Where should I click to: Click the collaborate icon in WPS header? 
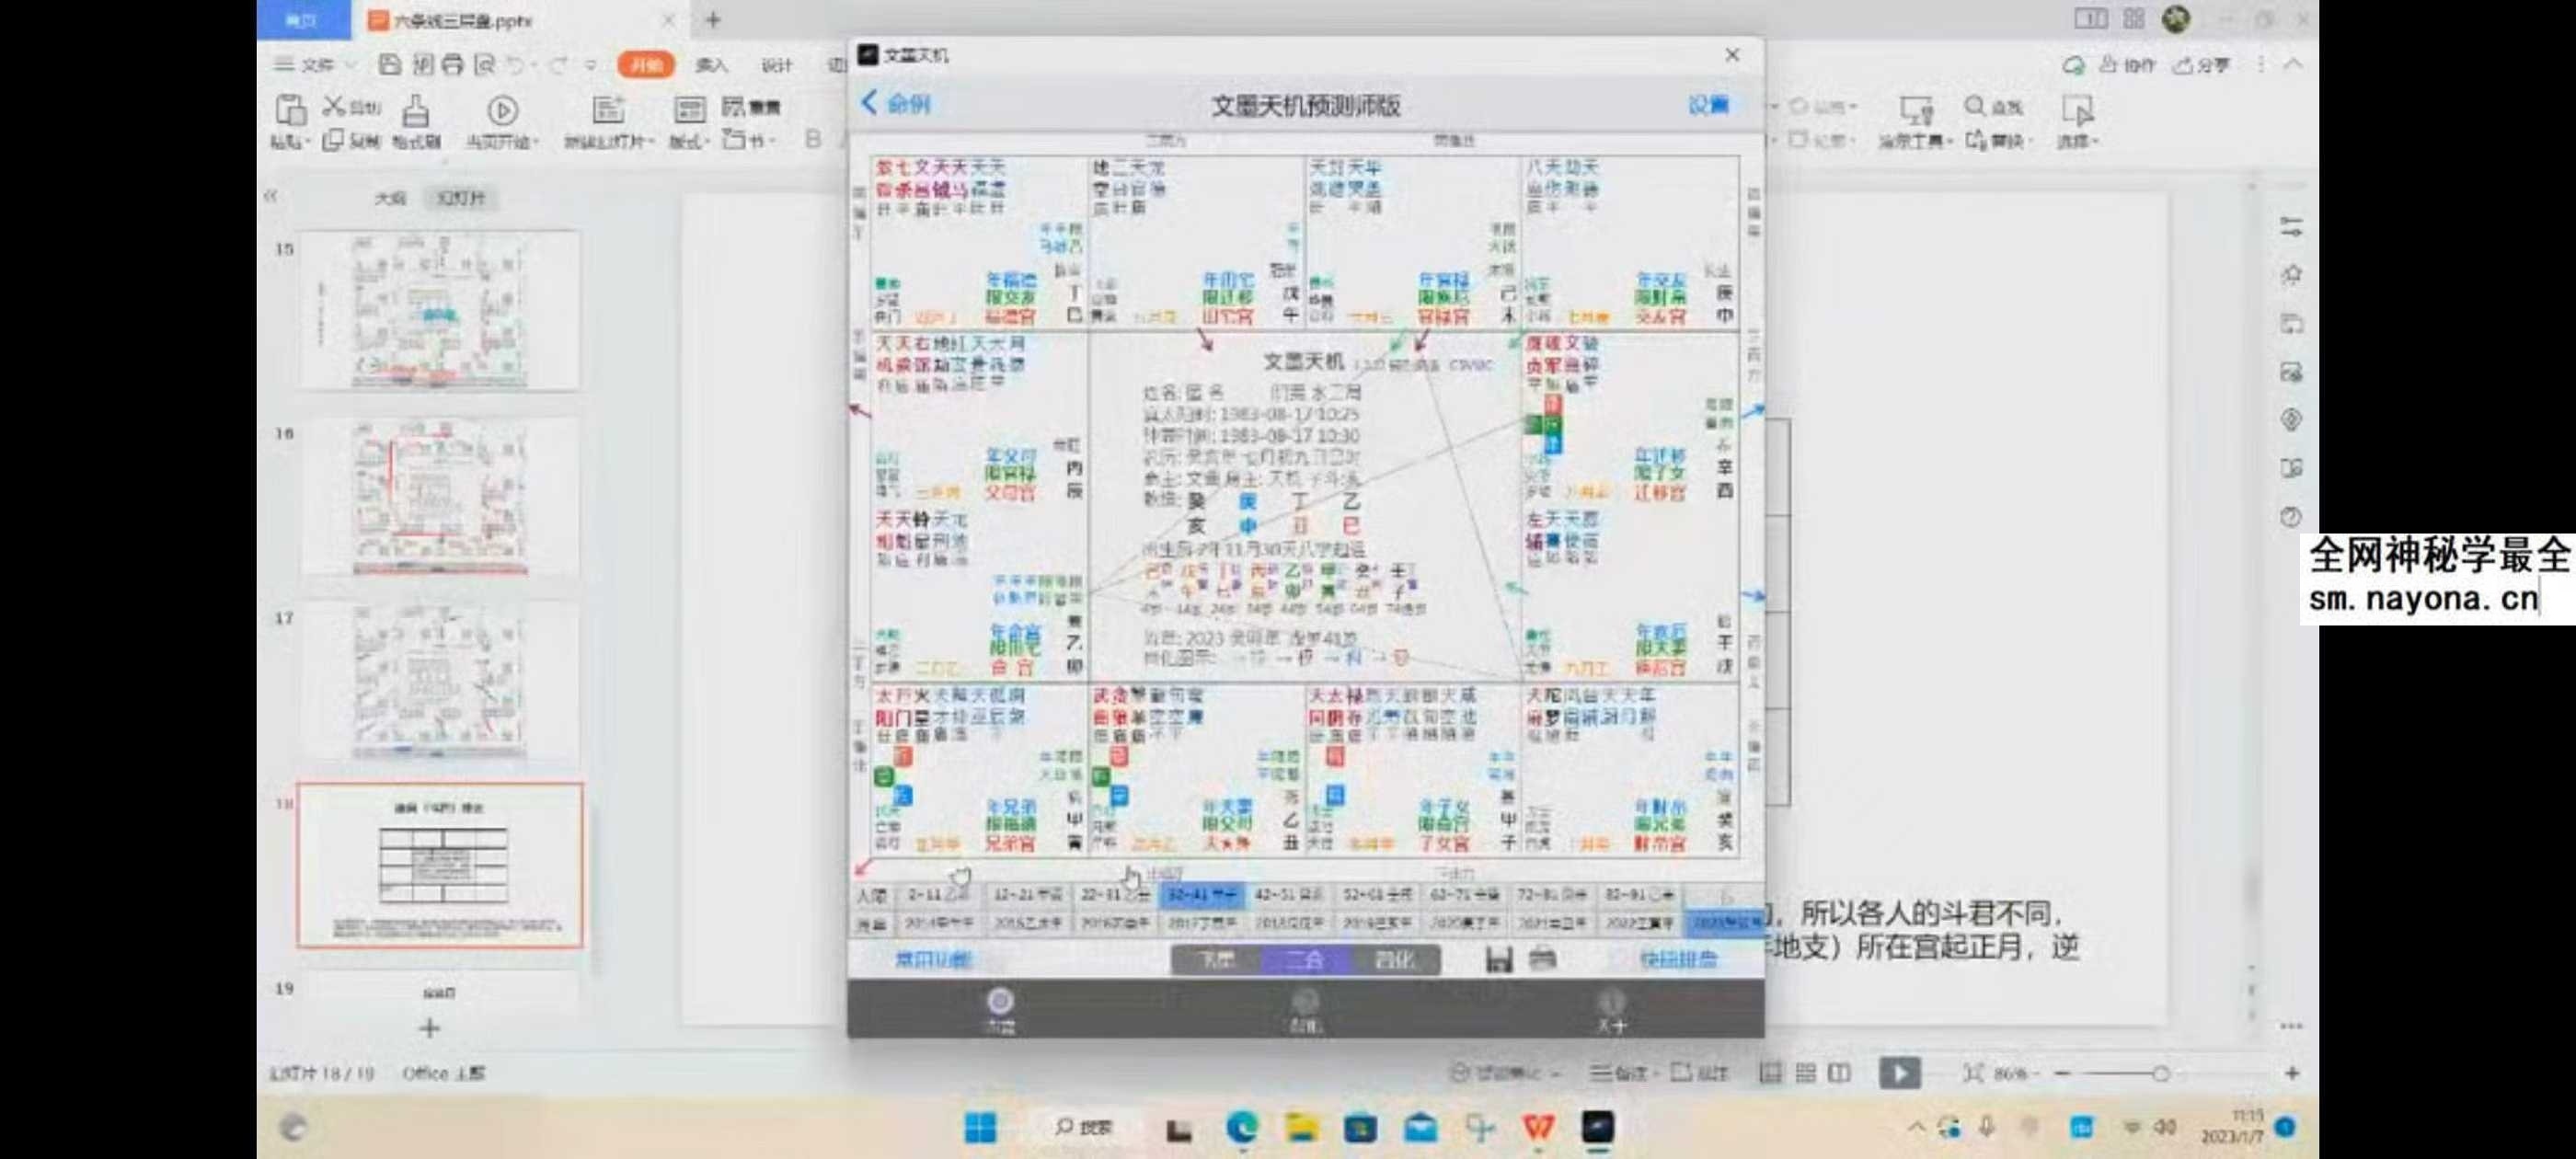click(2108, 64)
